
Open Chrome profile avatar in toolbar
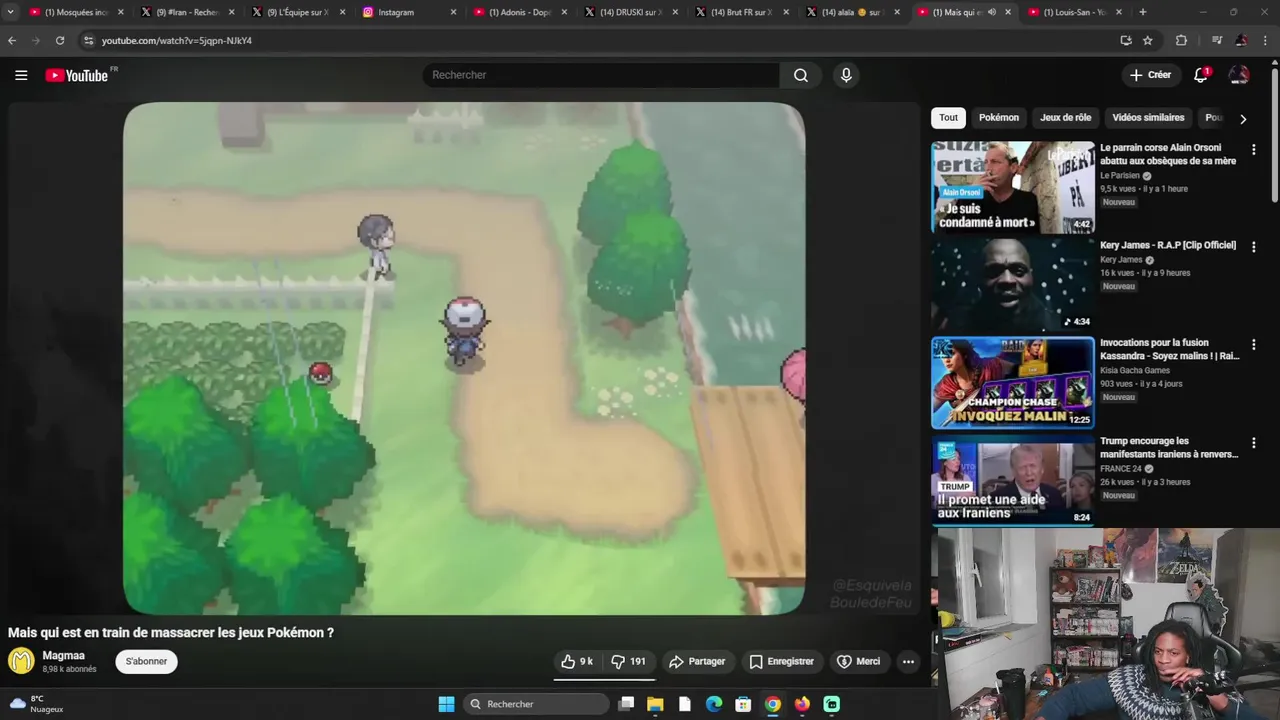[x=1241, y=40]
